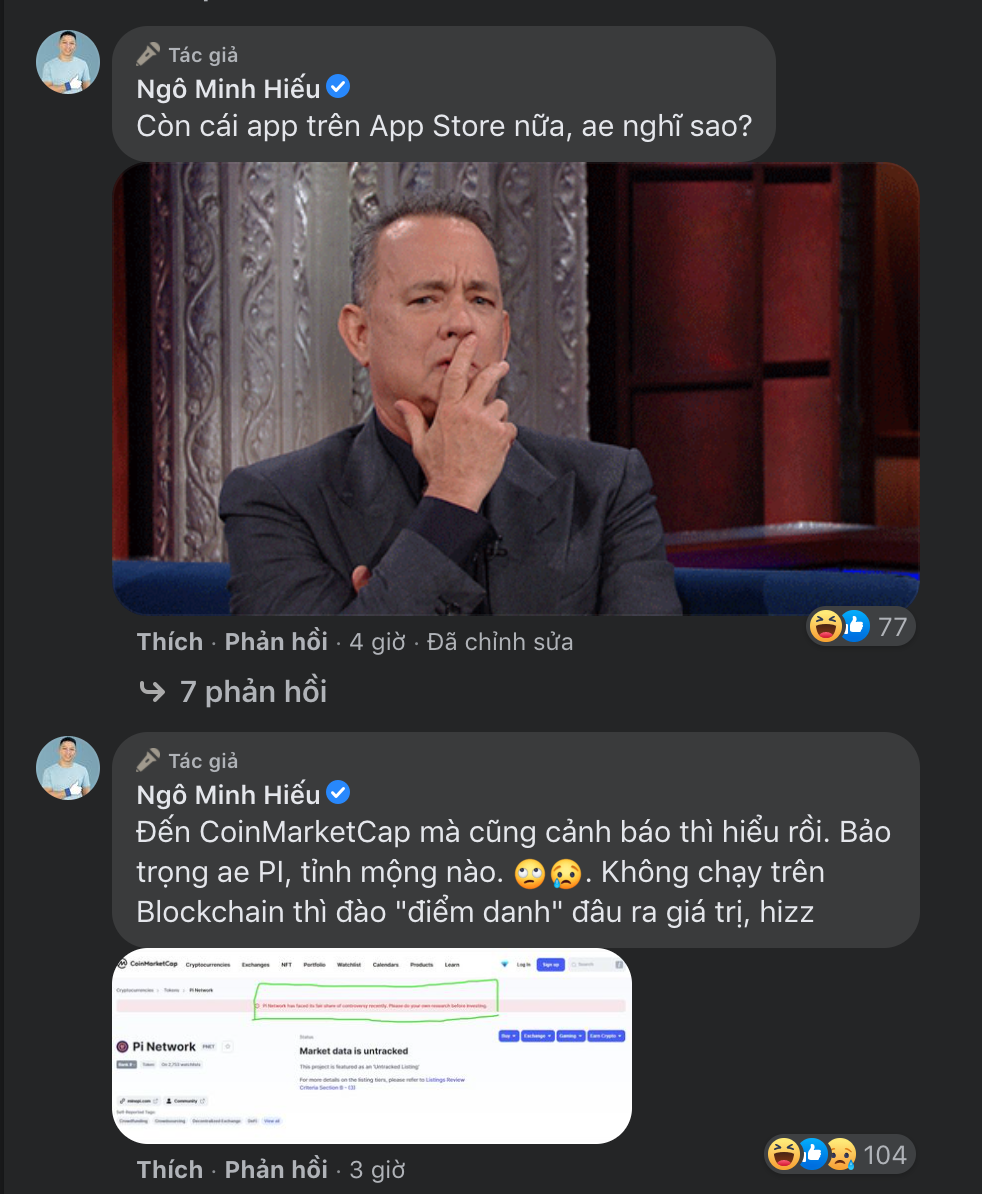Click the laughing reaction icon beside 104

tap(783, 1154)
